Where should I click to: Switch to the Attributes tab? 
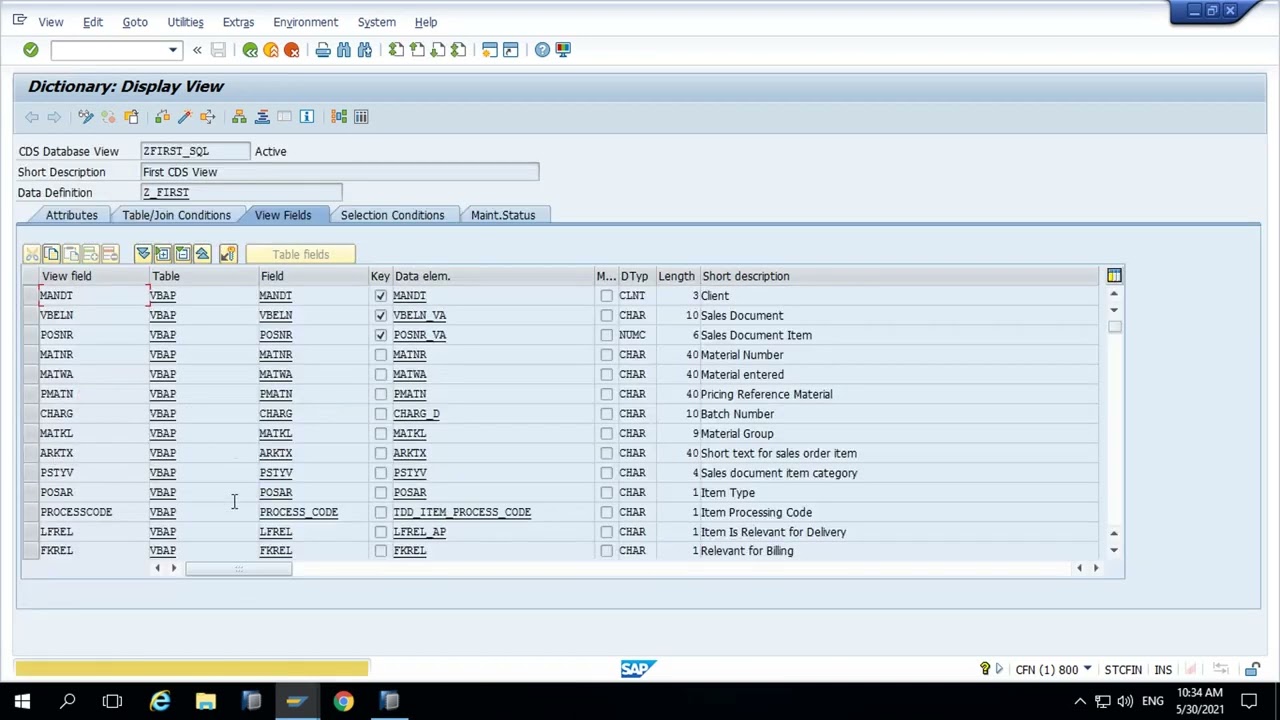pyautogui.click(x=72, y=215)
